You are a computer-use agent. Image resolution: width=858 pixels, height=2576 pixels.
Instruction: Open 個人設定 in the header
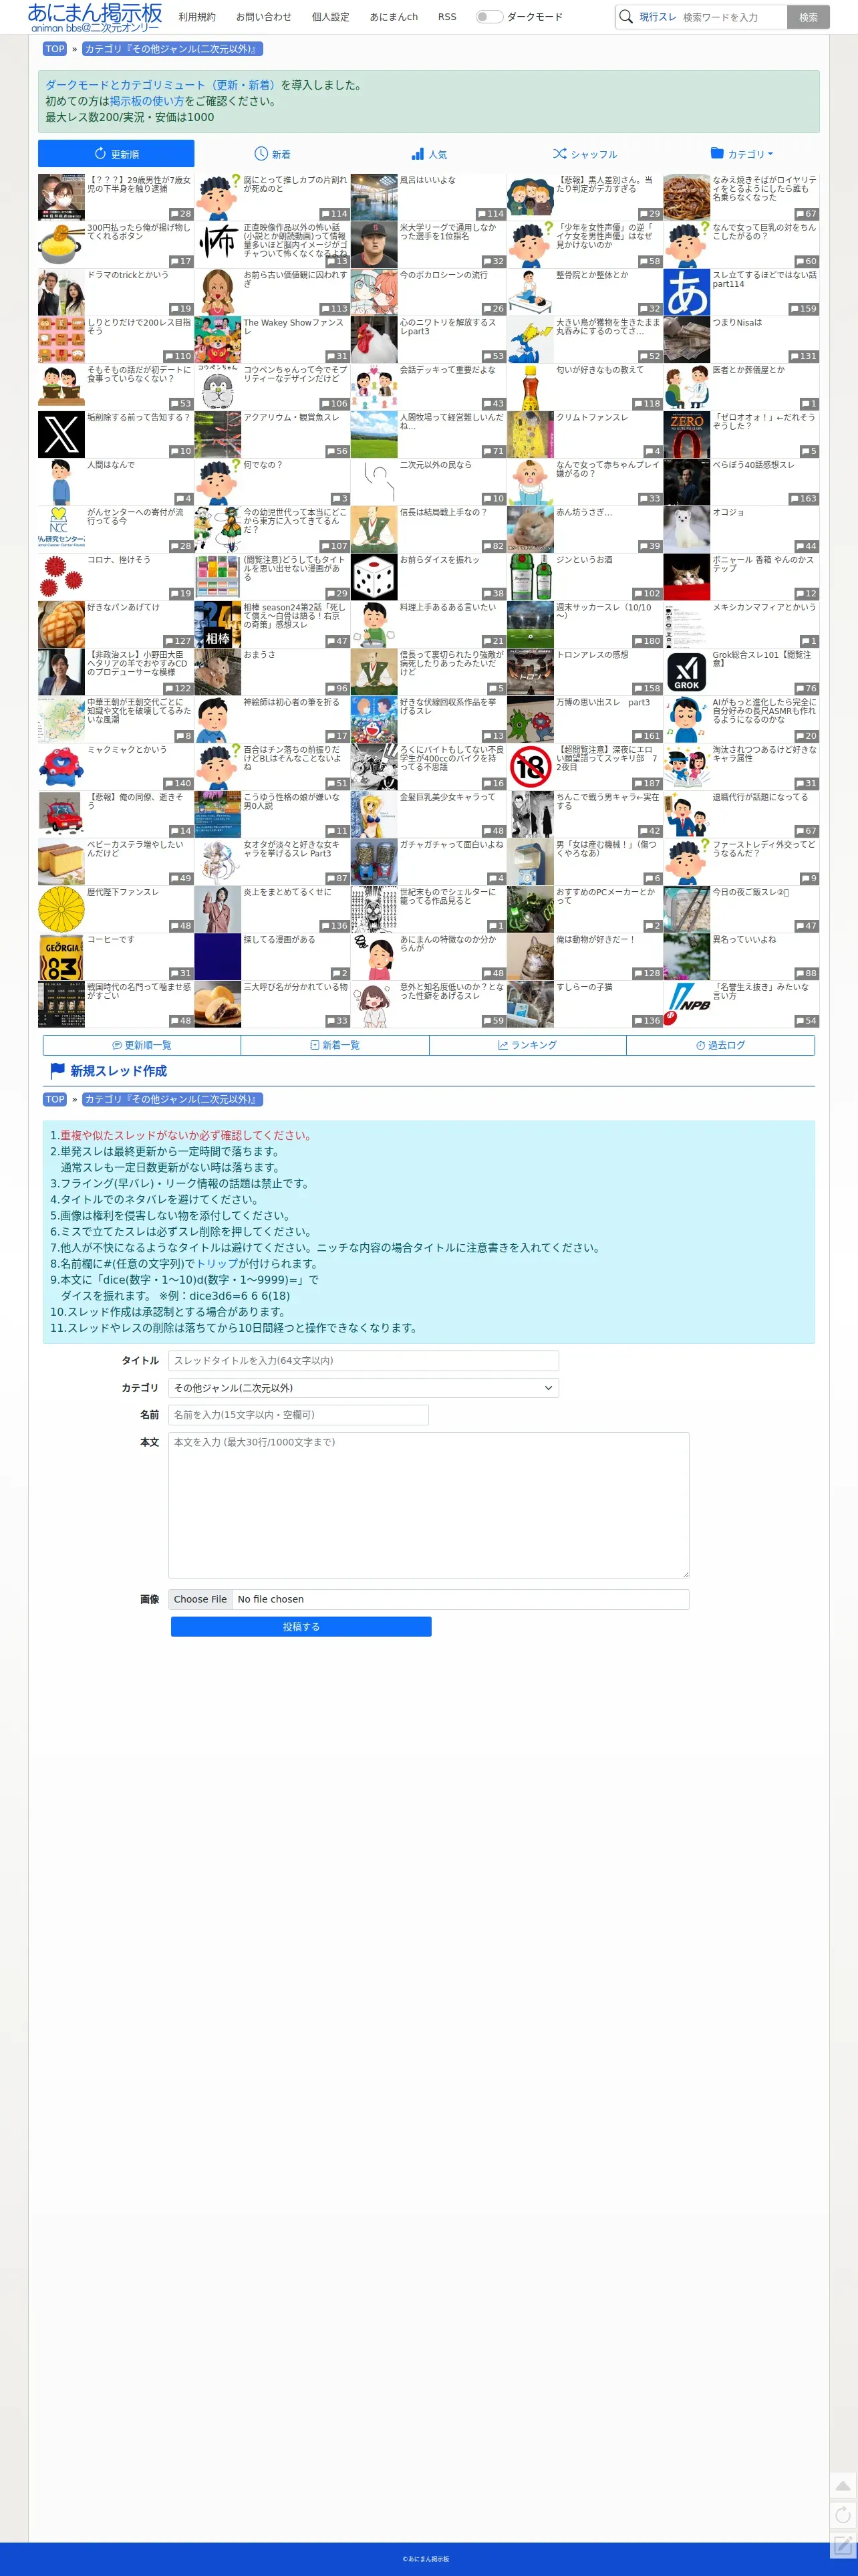pyautogui.click(x=330, y=17)
